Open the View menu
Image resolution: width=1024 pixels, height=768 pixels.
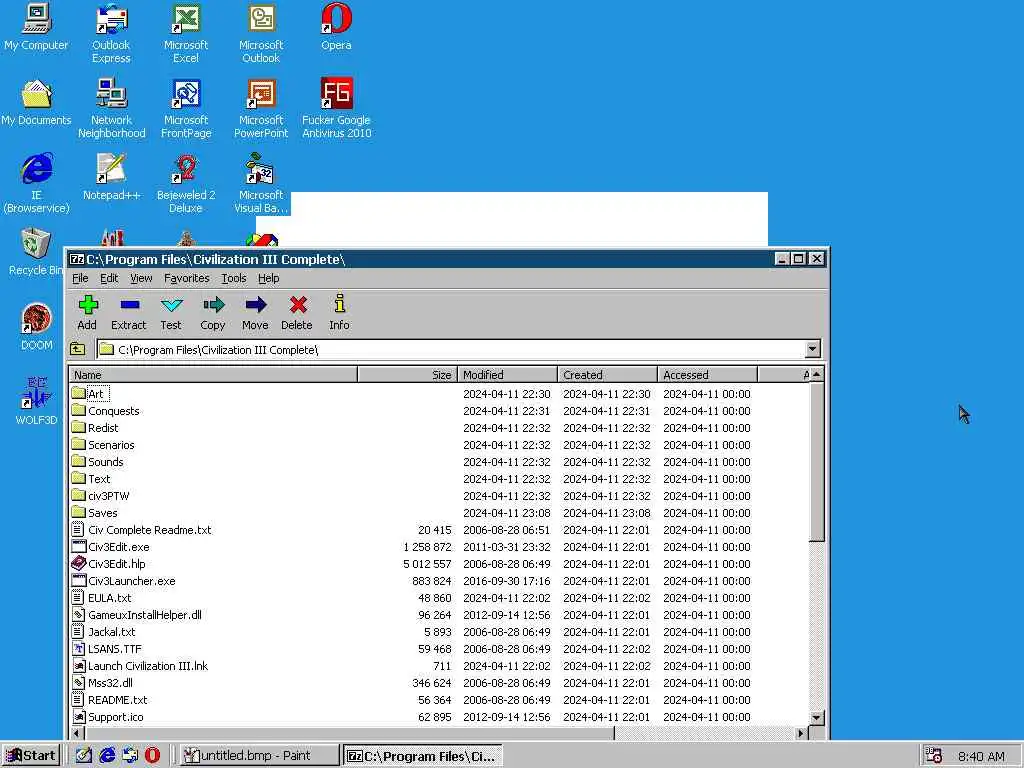[141, 278]
